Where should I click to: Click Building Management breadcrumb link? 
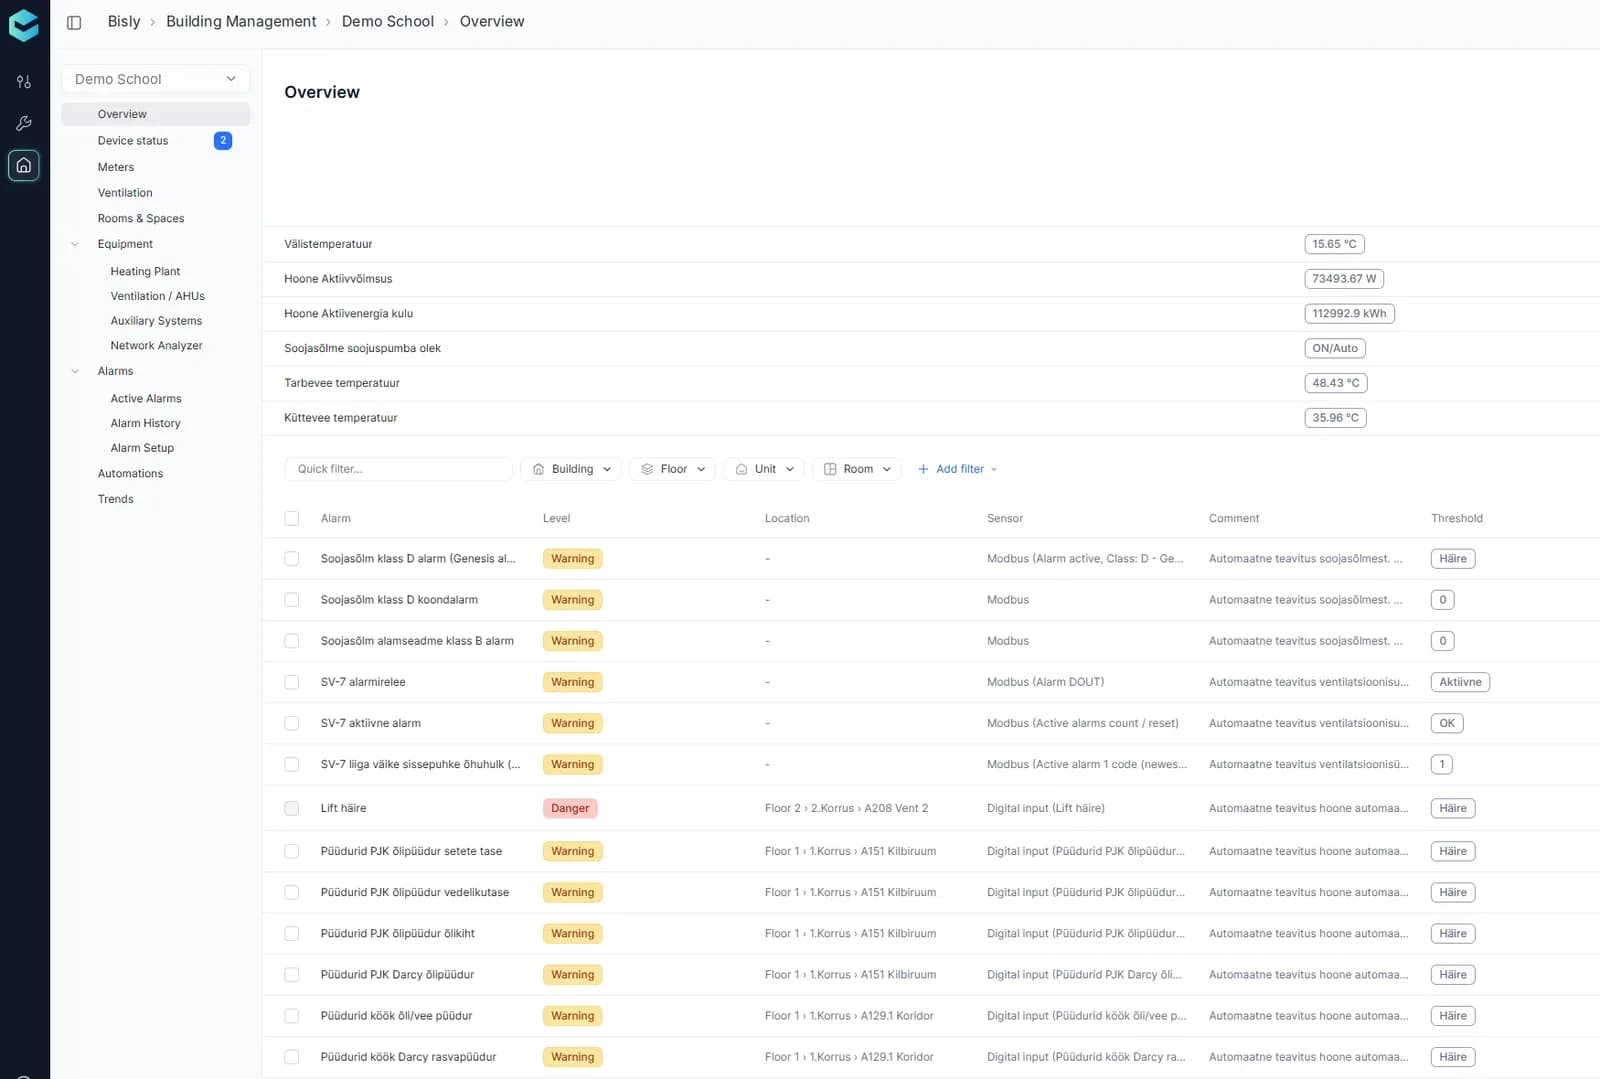[x=241, y=22]
